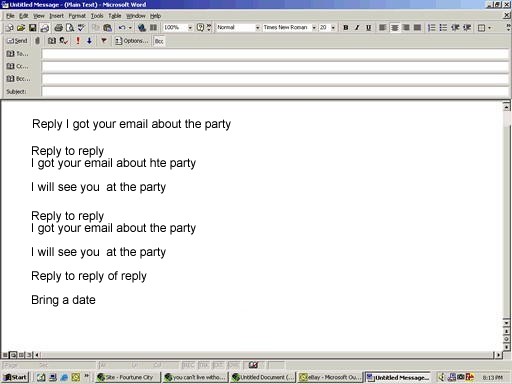Screen dimensions: 512x384
Task: Open the Zoom percentage dropdown
Action: (190, 28)
